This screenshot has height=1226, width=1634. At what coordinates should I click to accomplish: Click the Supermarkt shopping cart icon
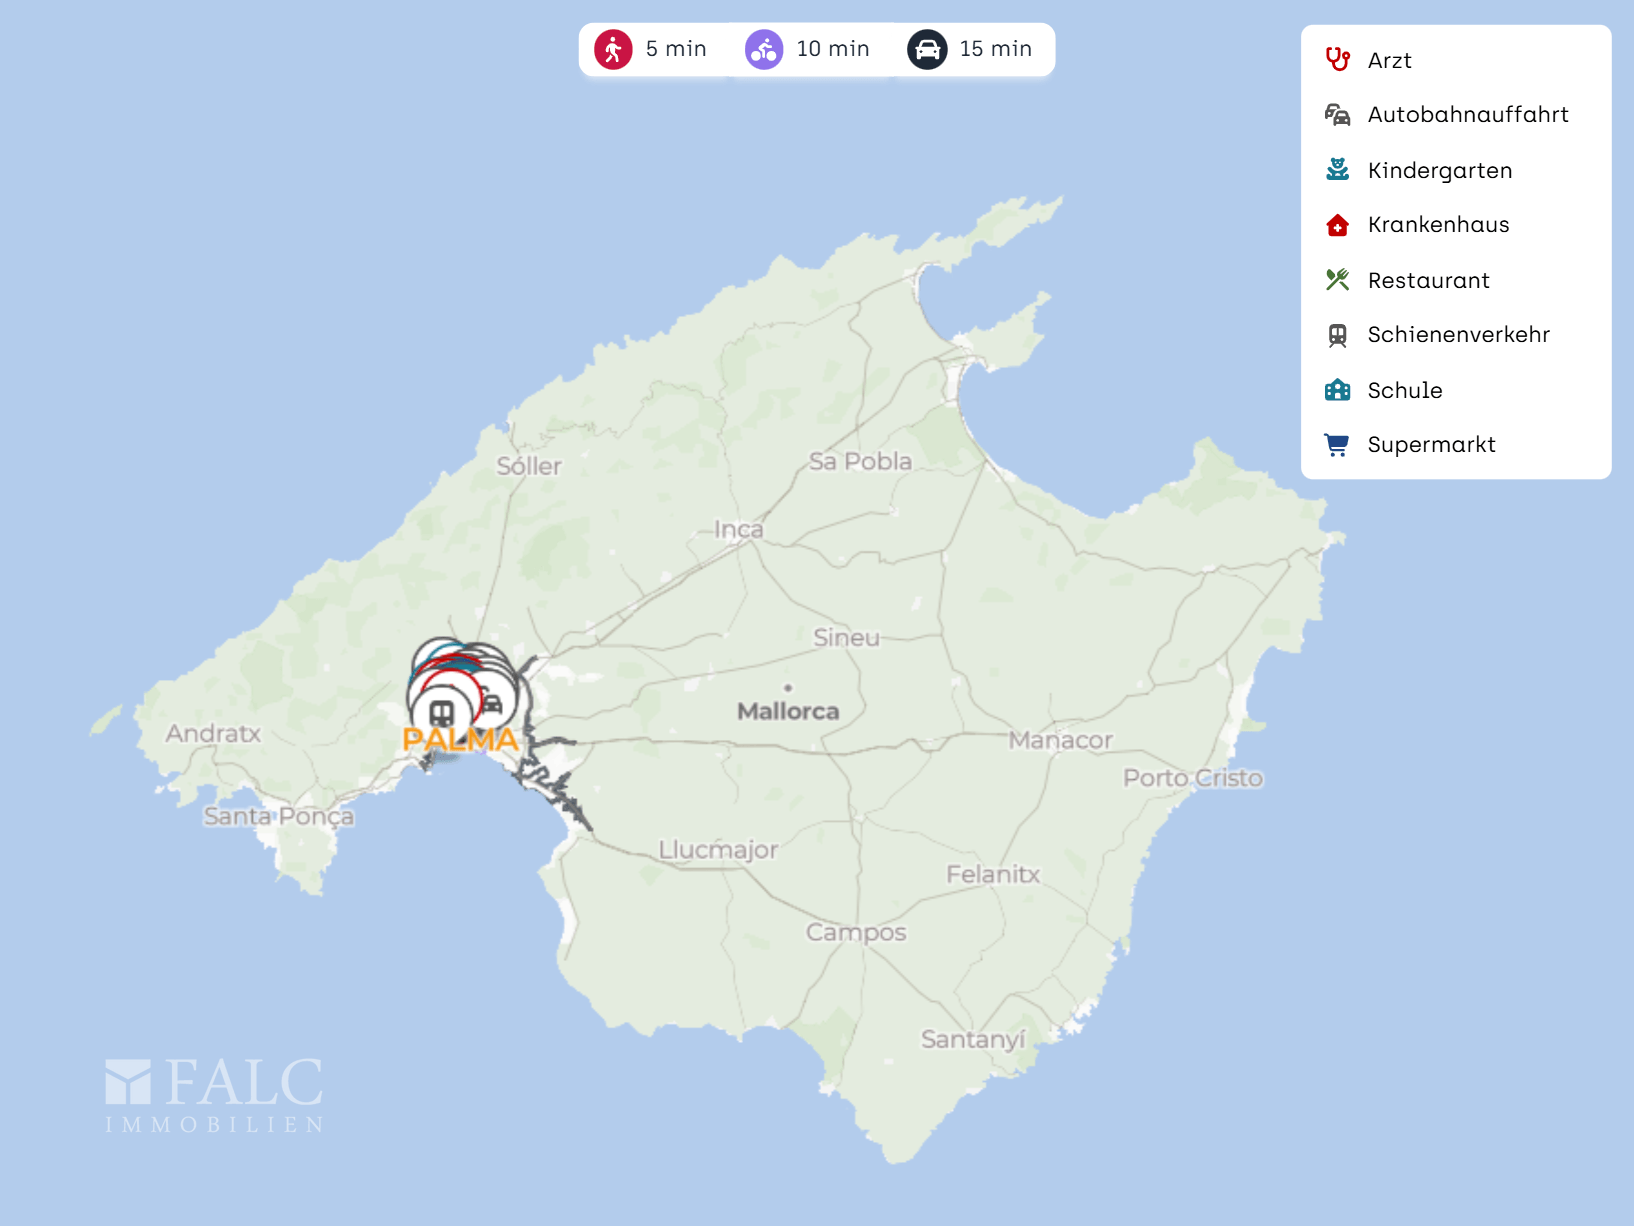(x=1337, y=445)
